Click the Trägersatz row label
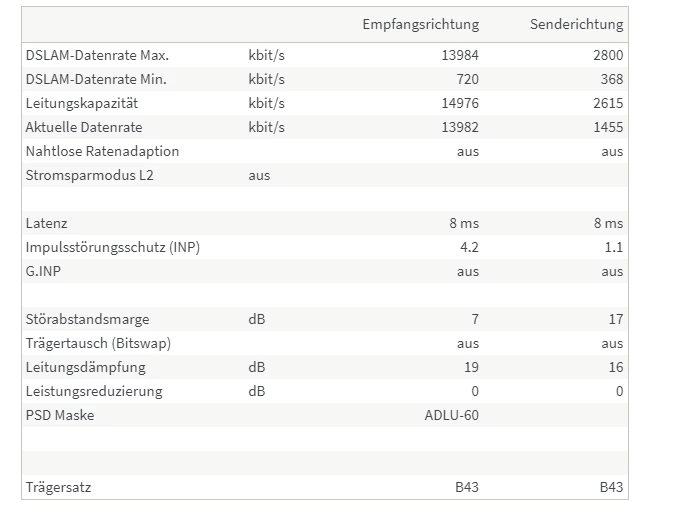The image size is (700, 517). [59, 487]
